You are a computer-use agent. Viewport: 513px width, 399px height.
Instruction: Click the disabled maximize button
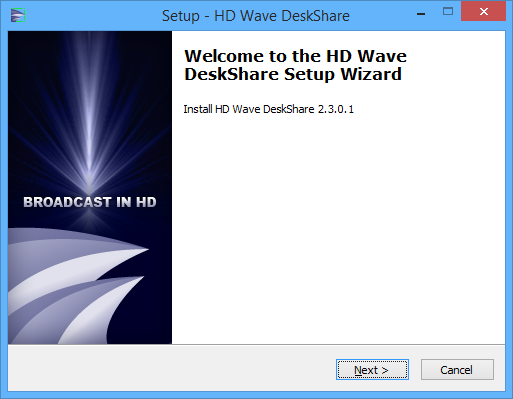[448, 12]
